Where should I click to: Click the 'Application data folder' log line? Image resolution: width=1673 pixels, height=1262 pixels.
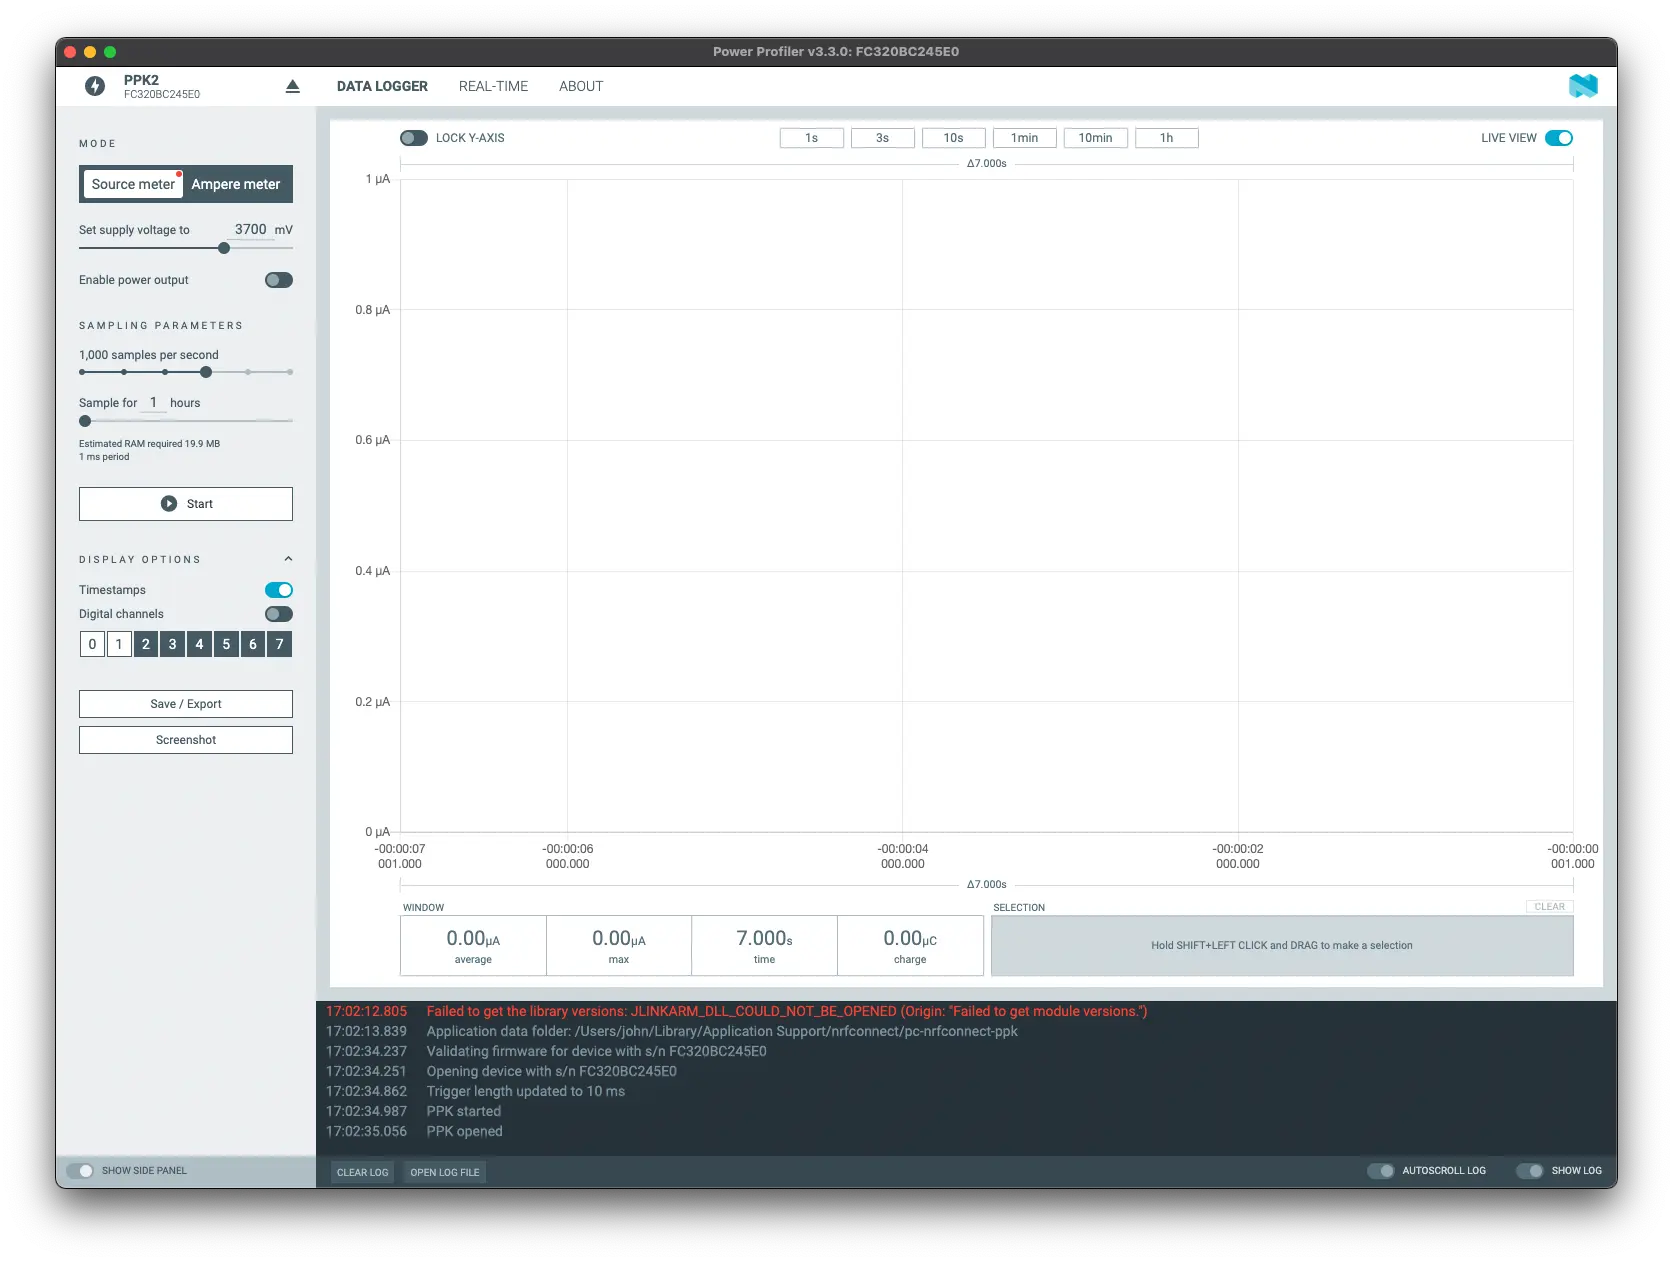click(x=722, y=1032)
